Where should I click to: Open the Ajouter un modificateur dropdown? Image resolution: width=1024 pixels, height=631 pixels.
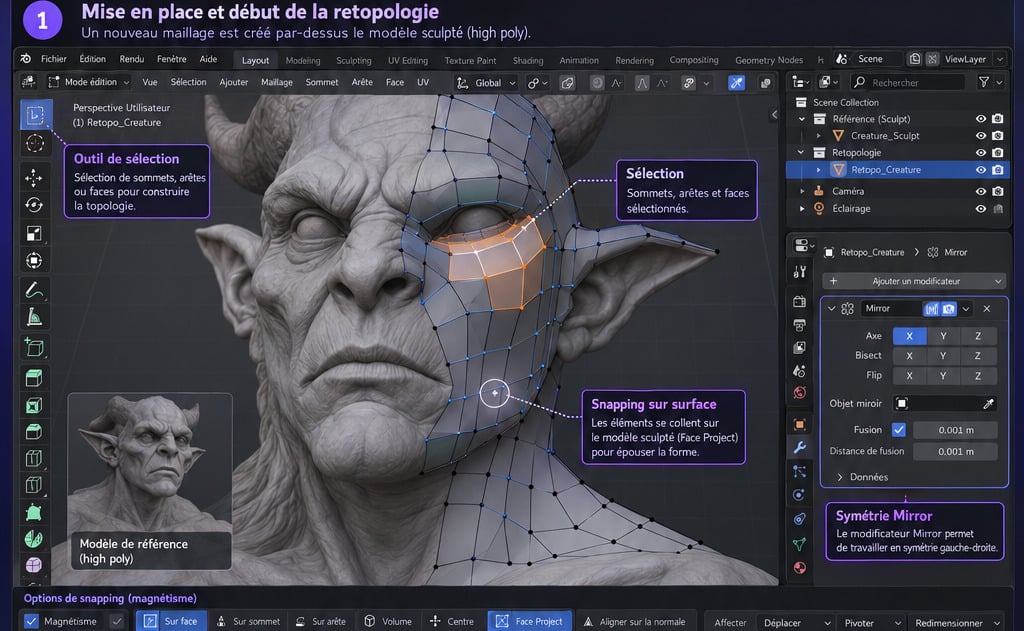point(914,281)
